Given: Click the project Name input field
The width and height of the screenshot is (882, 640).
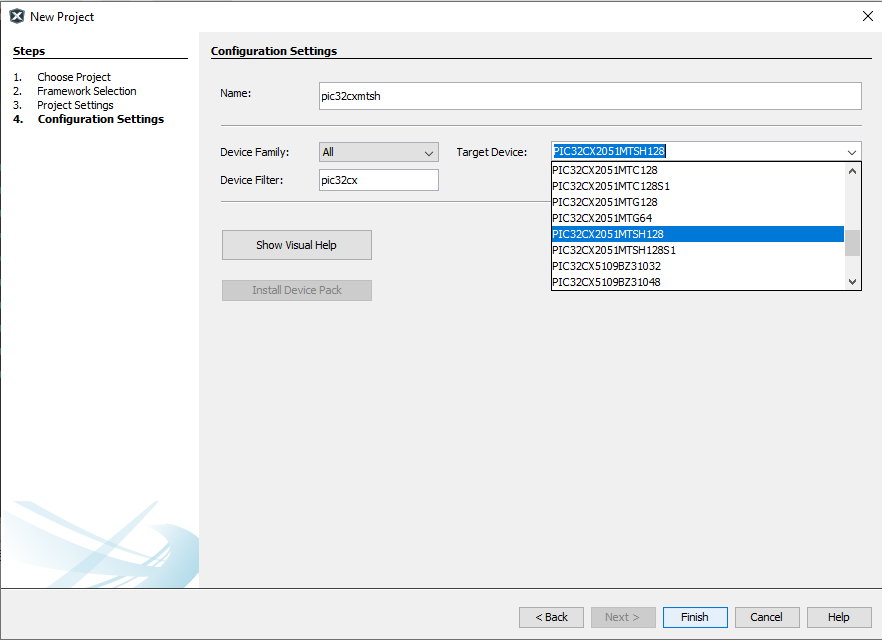Looking at the screenshot, I should click(x=590, y=96).
